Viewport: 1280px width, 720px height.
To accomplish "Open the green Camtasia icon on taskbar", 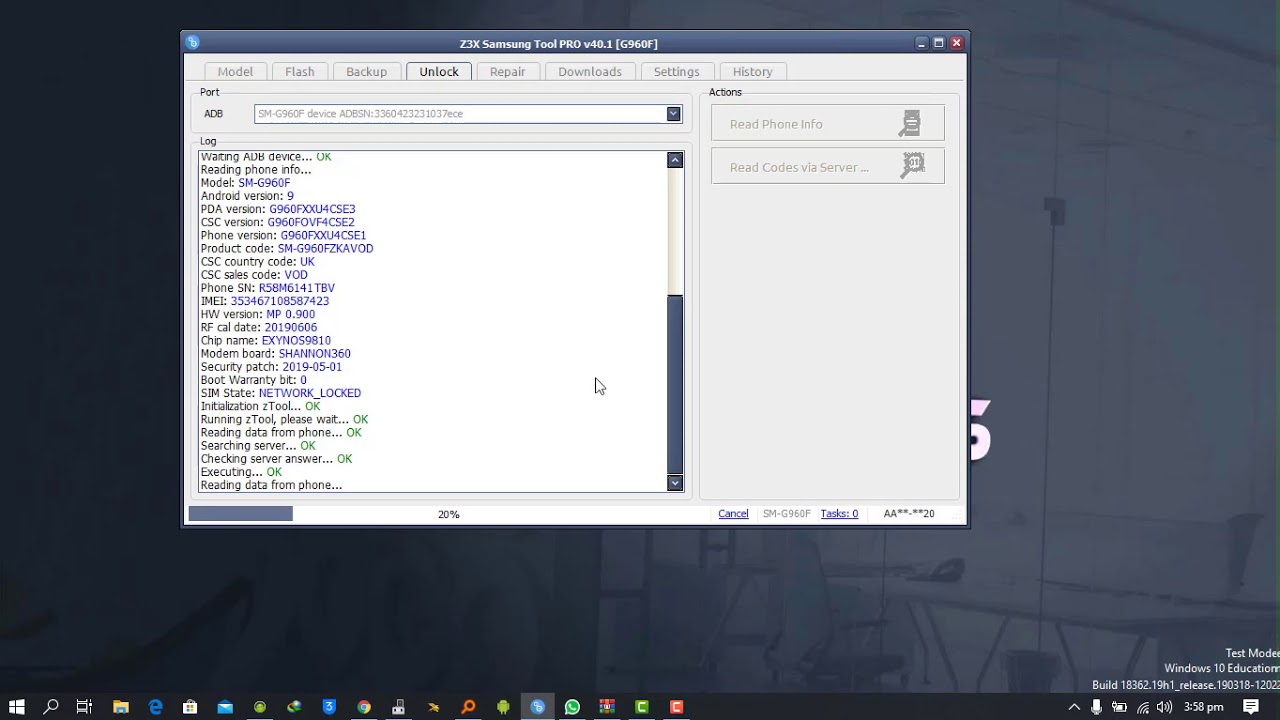I will (642, 707).
